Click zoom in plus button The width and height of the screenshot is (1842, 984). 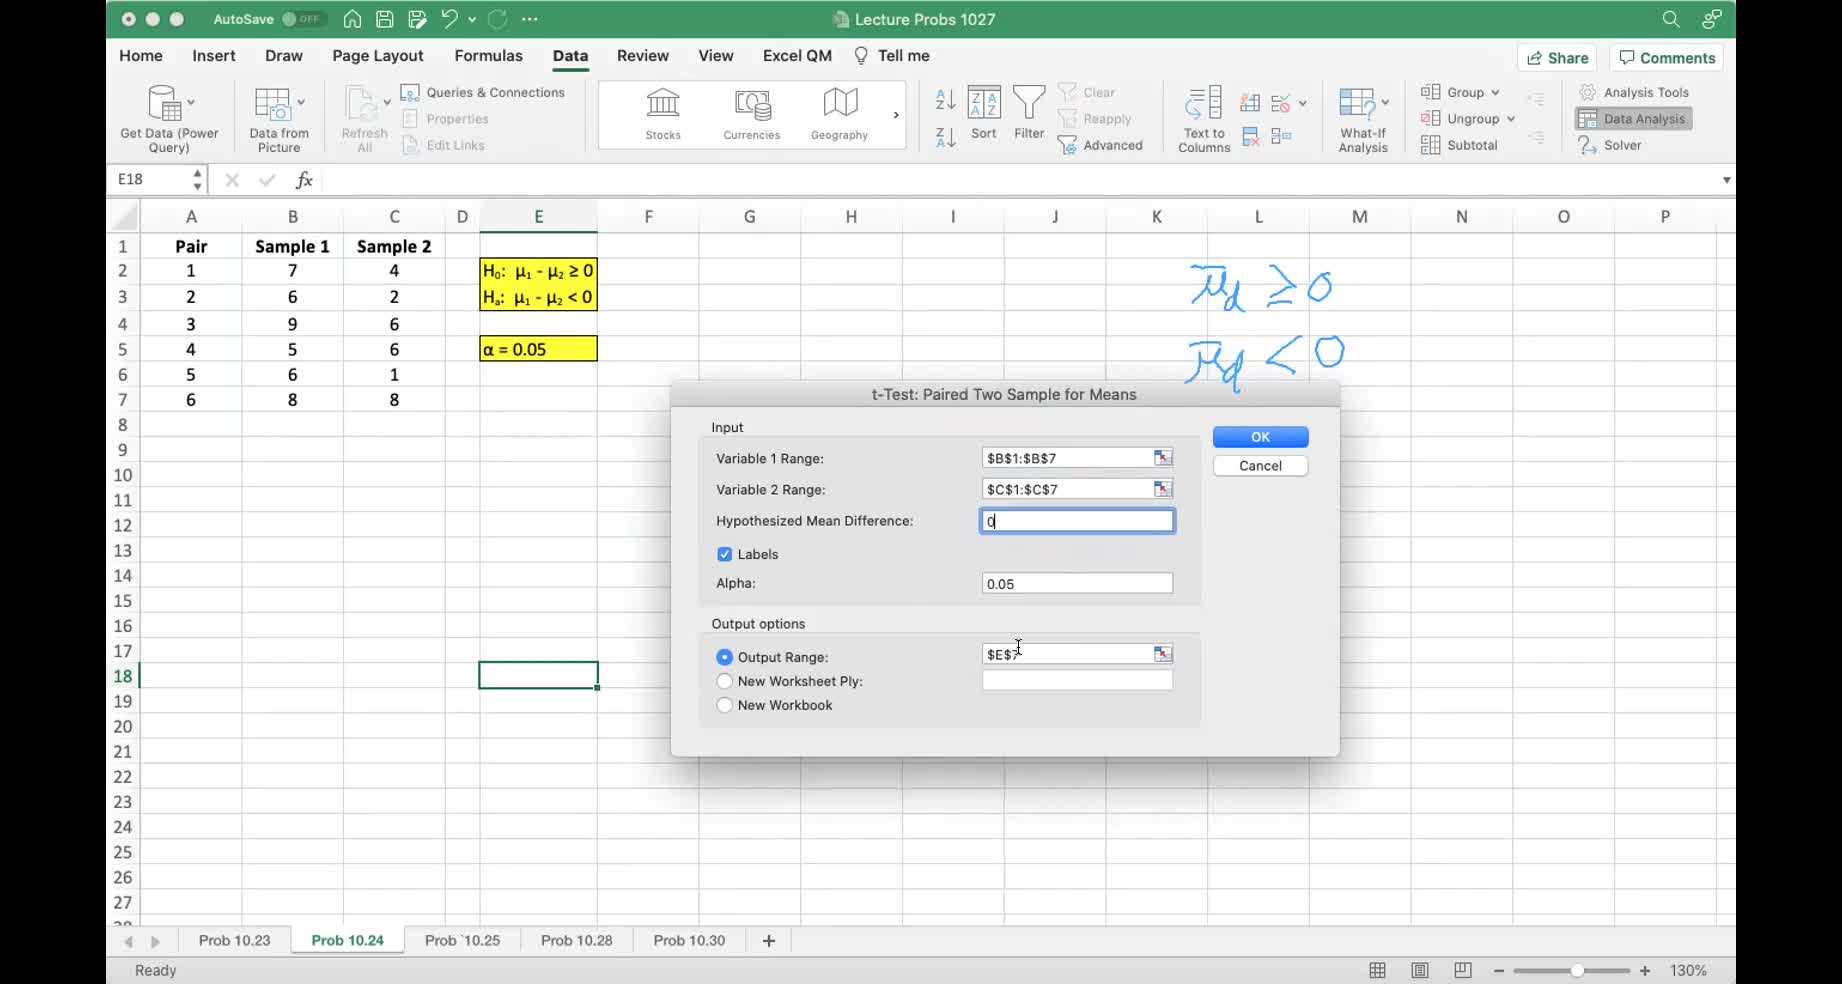[1645, 970]
